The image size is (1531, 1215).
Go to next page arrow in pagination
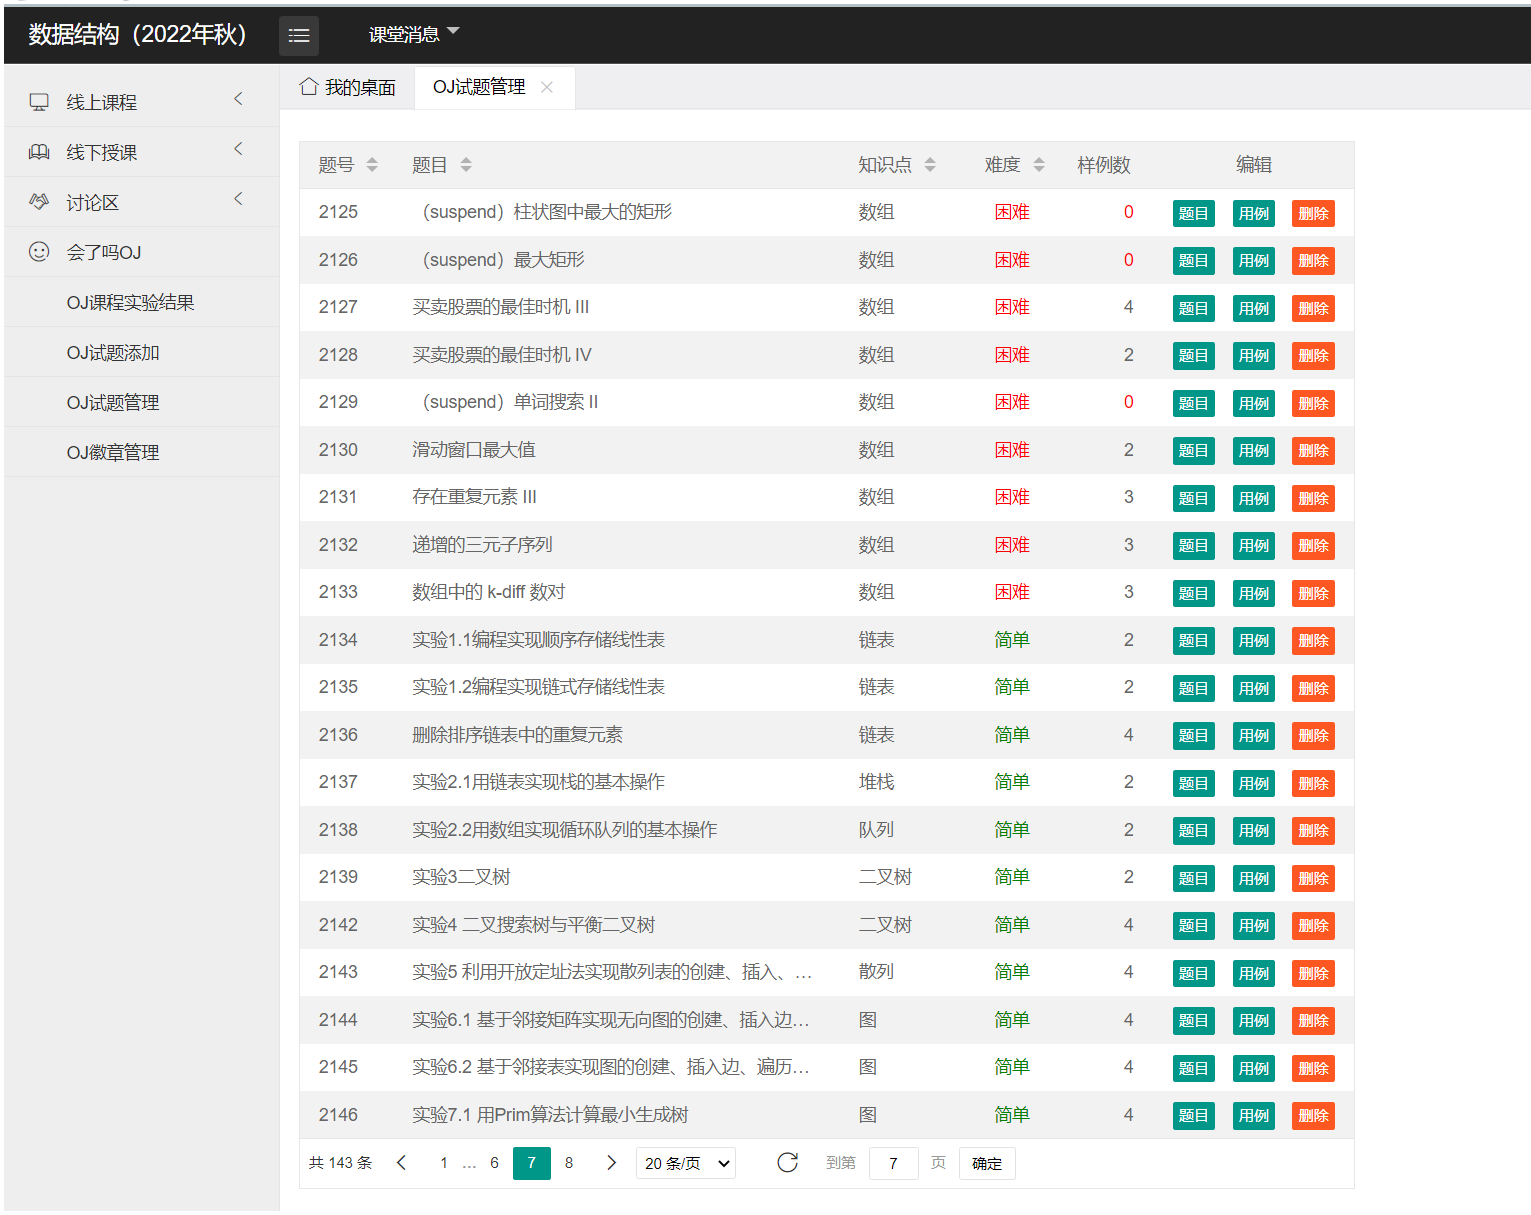[x=611, y=1163]
